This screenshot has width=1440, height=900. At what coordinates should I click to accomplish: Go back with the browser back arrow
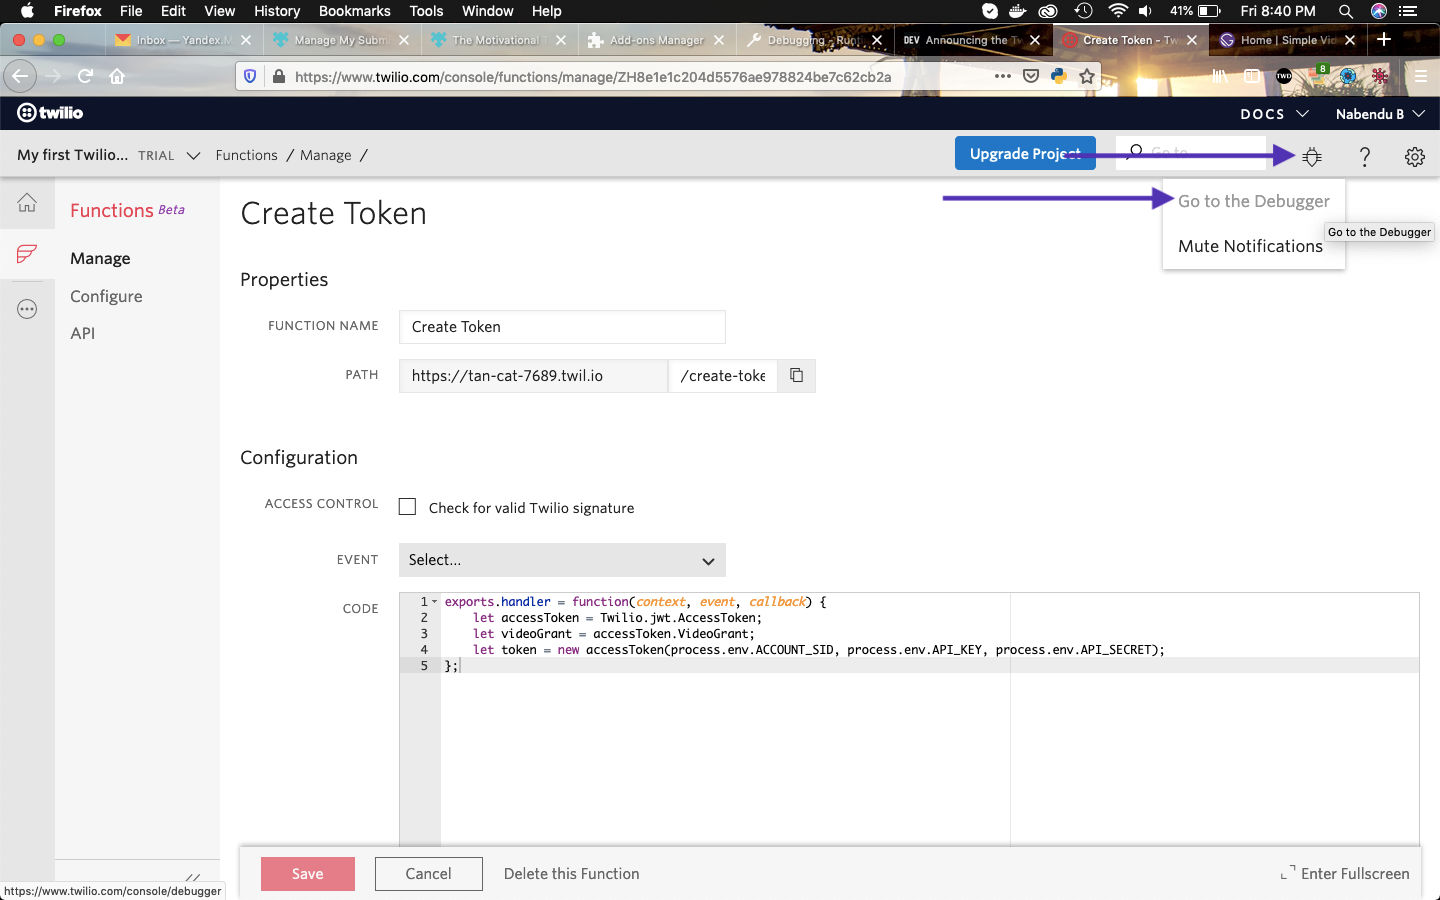[x=20, y=76]
